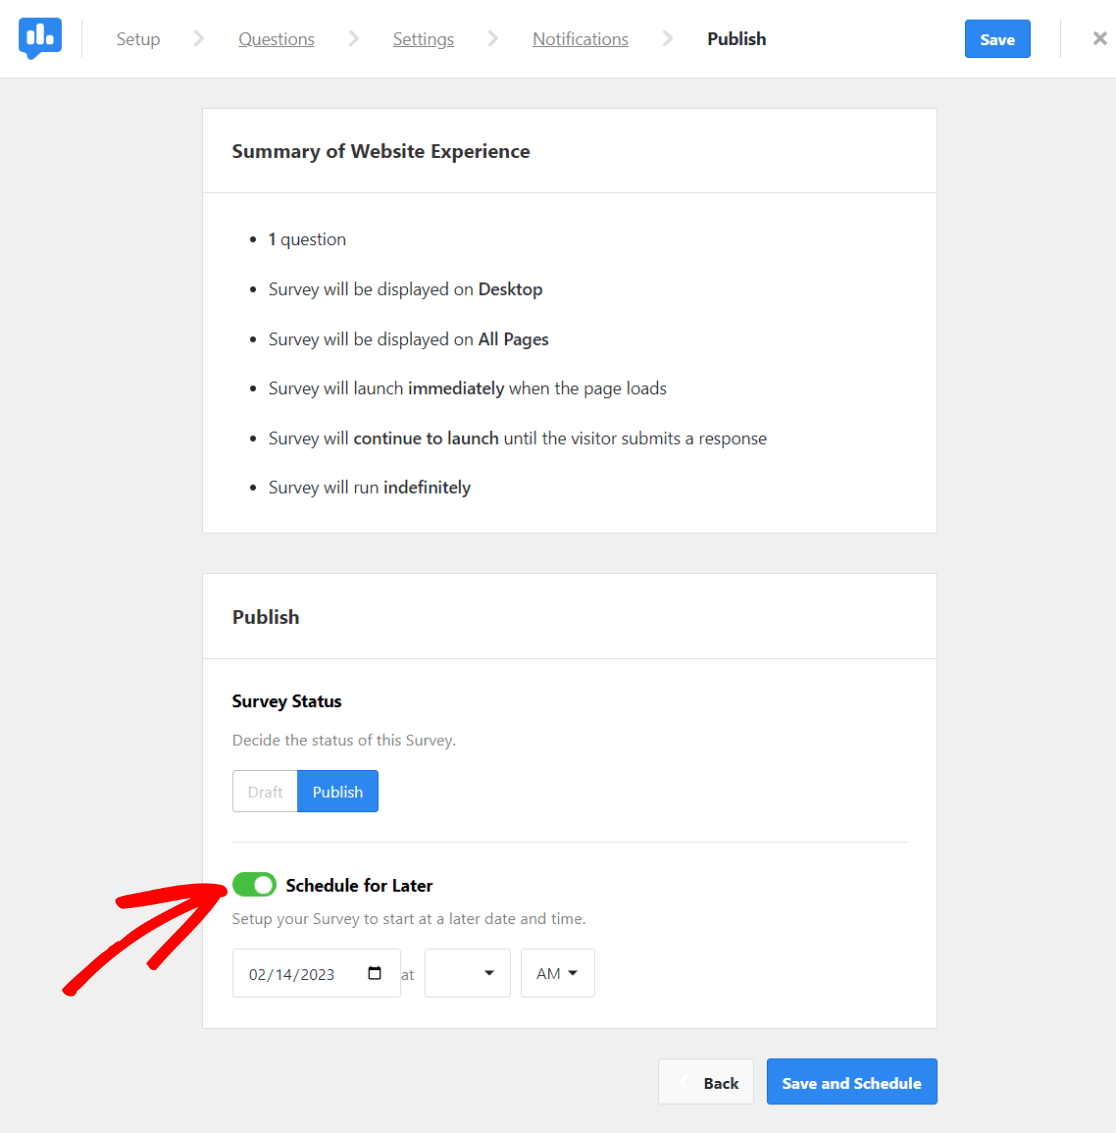
Task: Click the chevron between Questions and Settings
Action: 353,38
